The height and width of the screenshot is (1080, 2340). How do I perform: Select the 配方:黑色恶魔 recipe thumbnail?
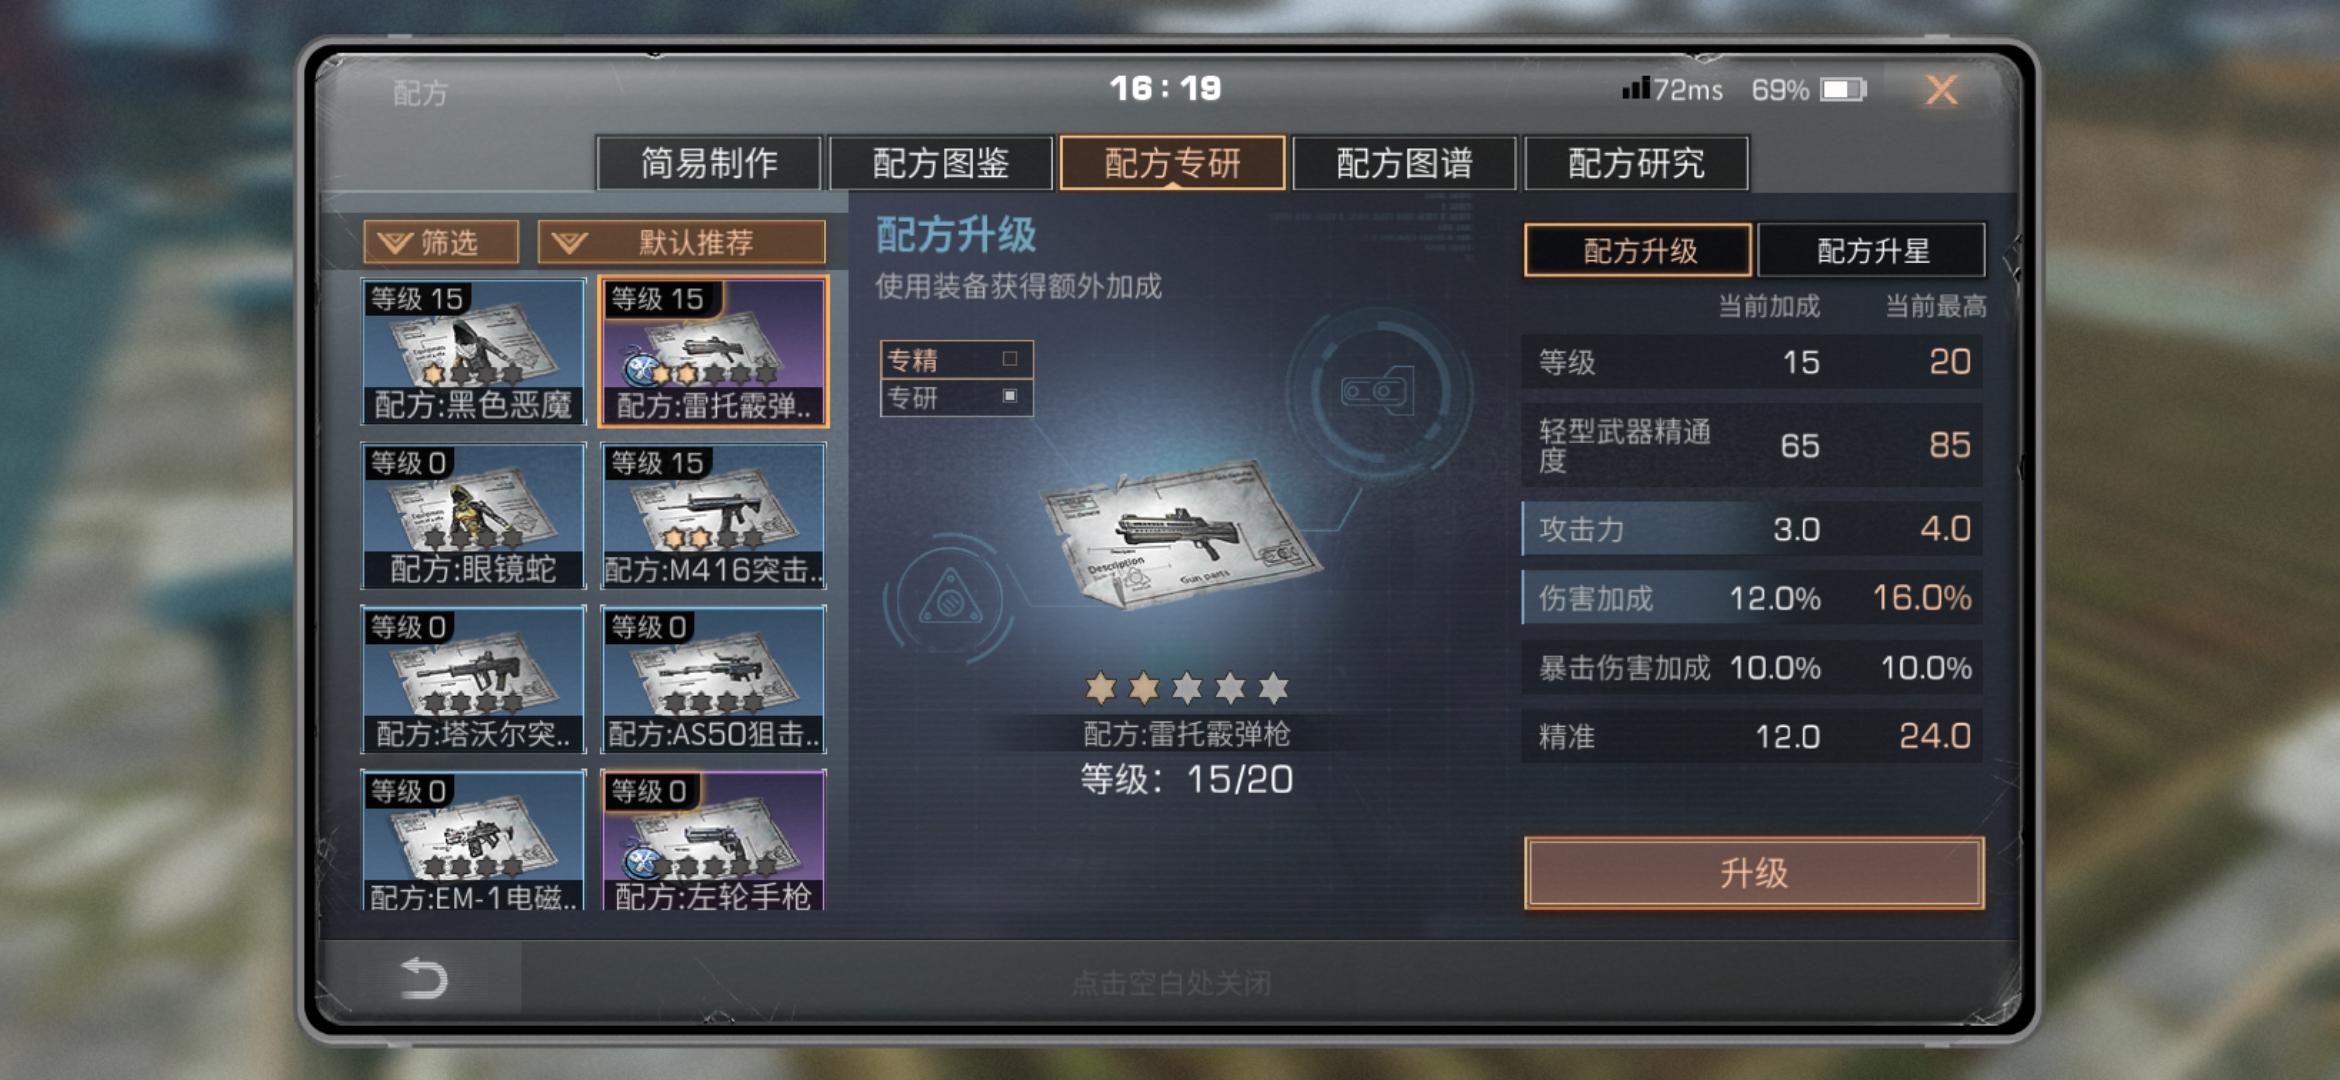click(473, 351)
